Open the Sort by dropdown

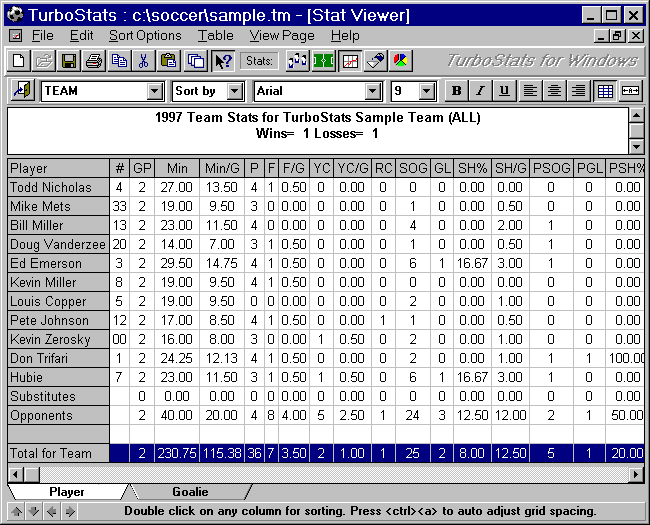pos(235,91)
